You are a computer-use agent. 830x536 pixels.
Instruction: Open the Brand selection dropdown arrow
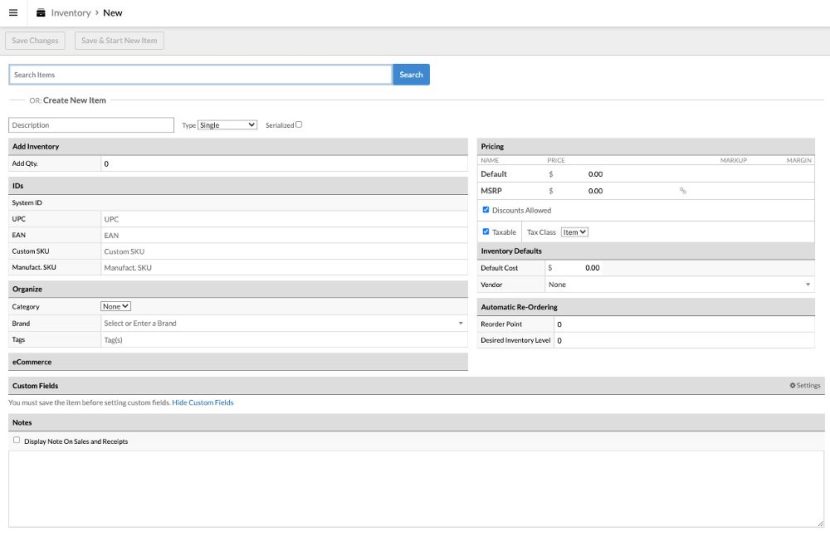point(460,324)
